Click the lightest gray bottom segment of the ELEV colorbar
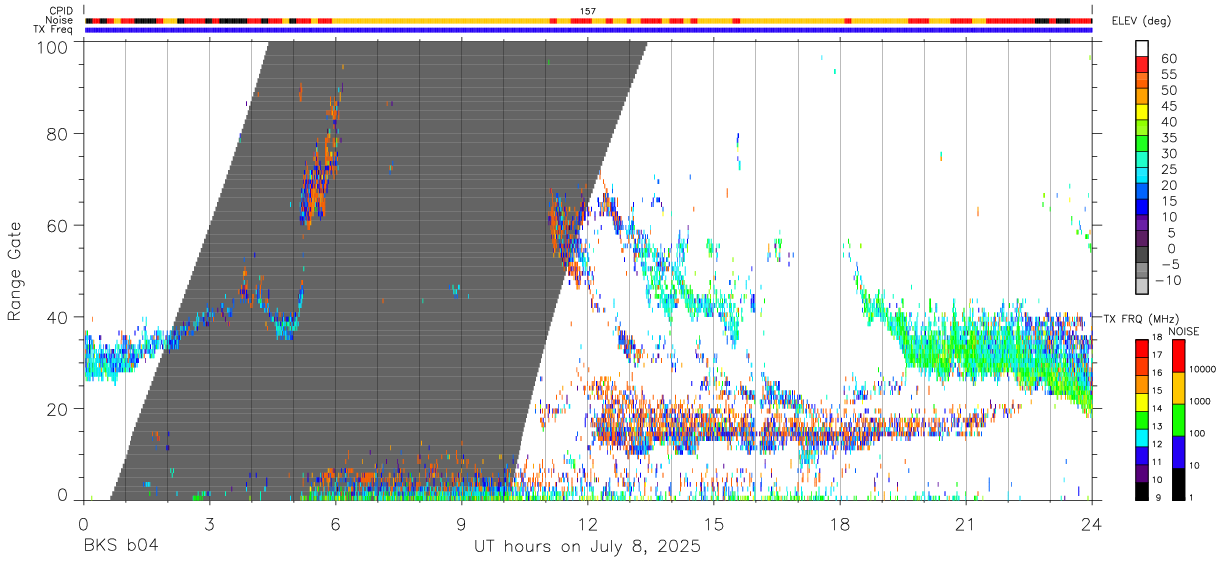 pos(1142,287)
